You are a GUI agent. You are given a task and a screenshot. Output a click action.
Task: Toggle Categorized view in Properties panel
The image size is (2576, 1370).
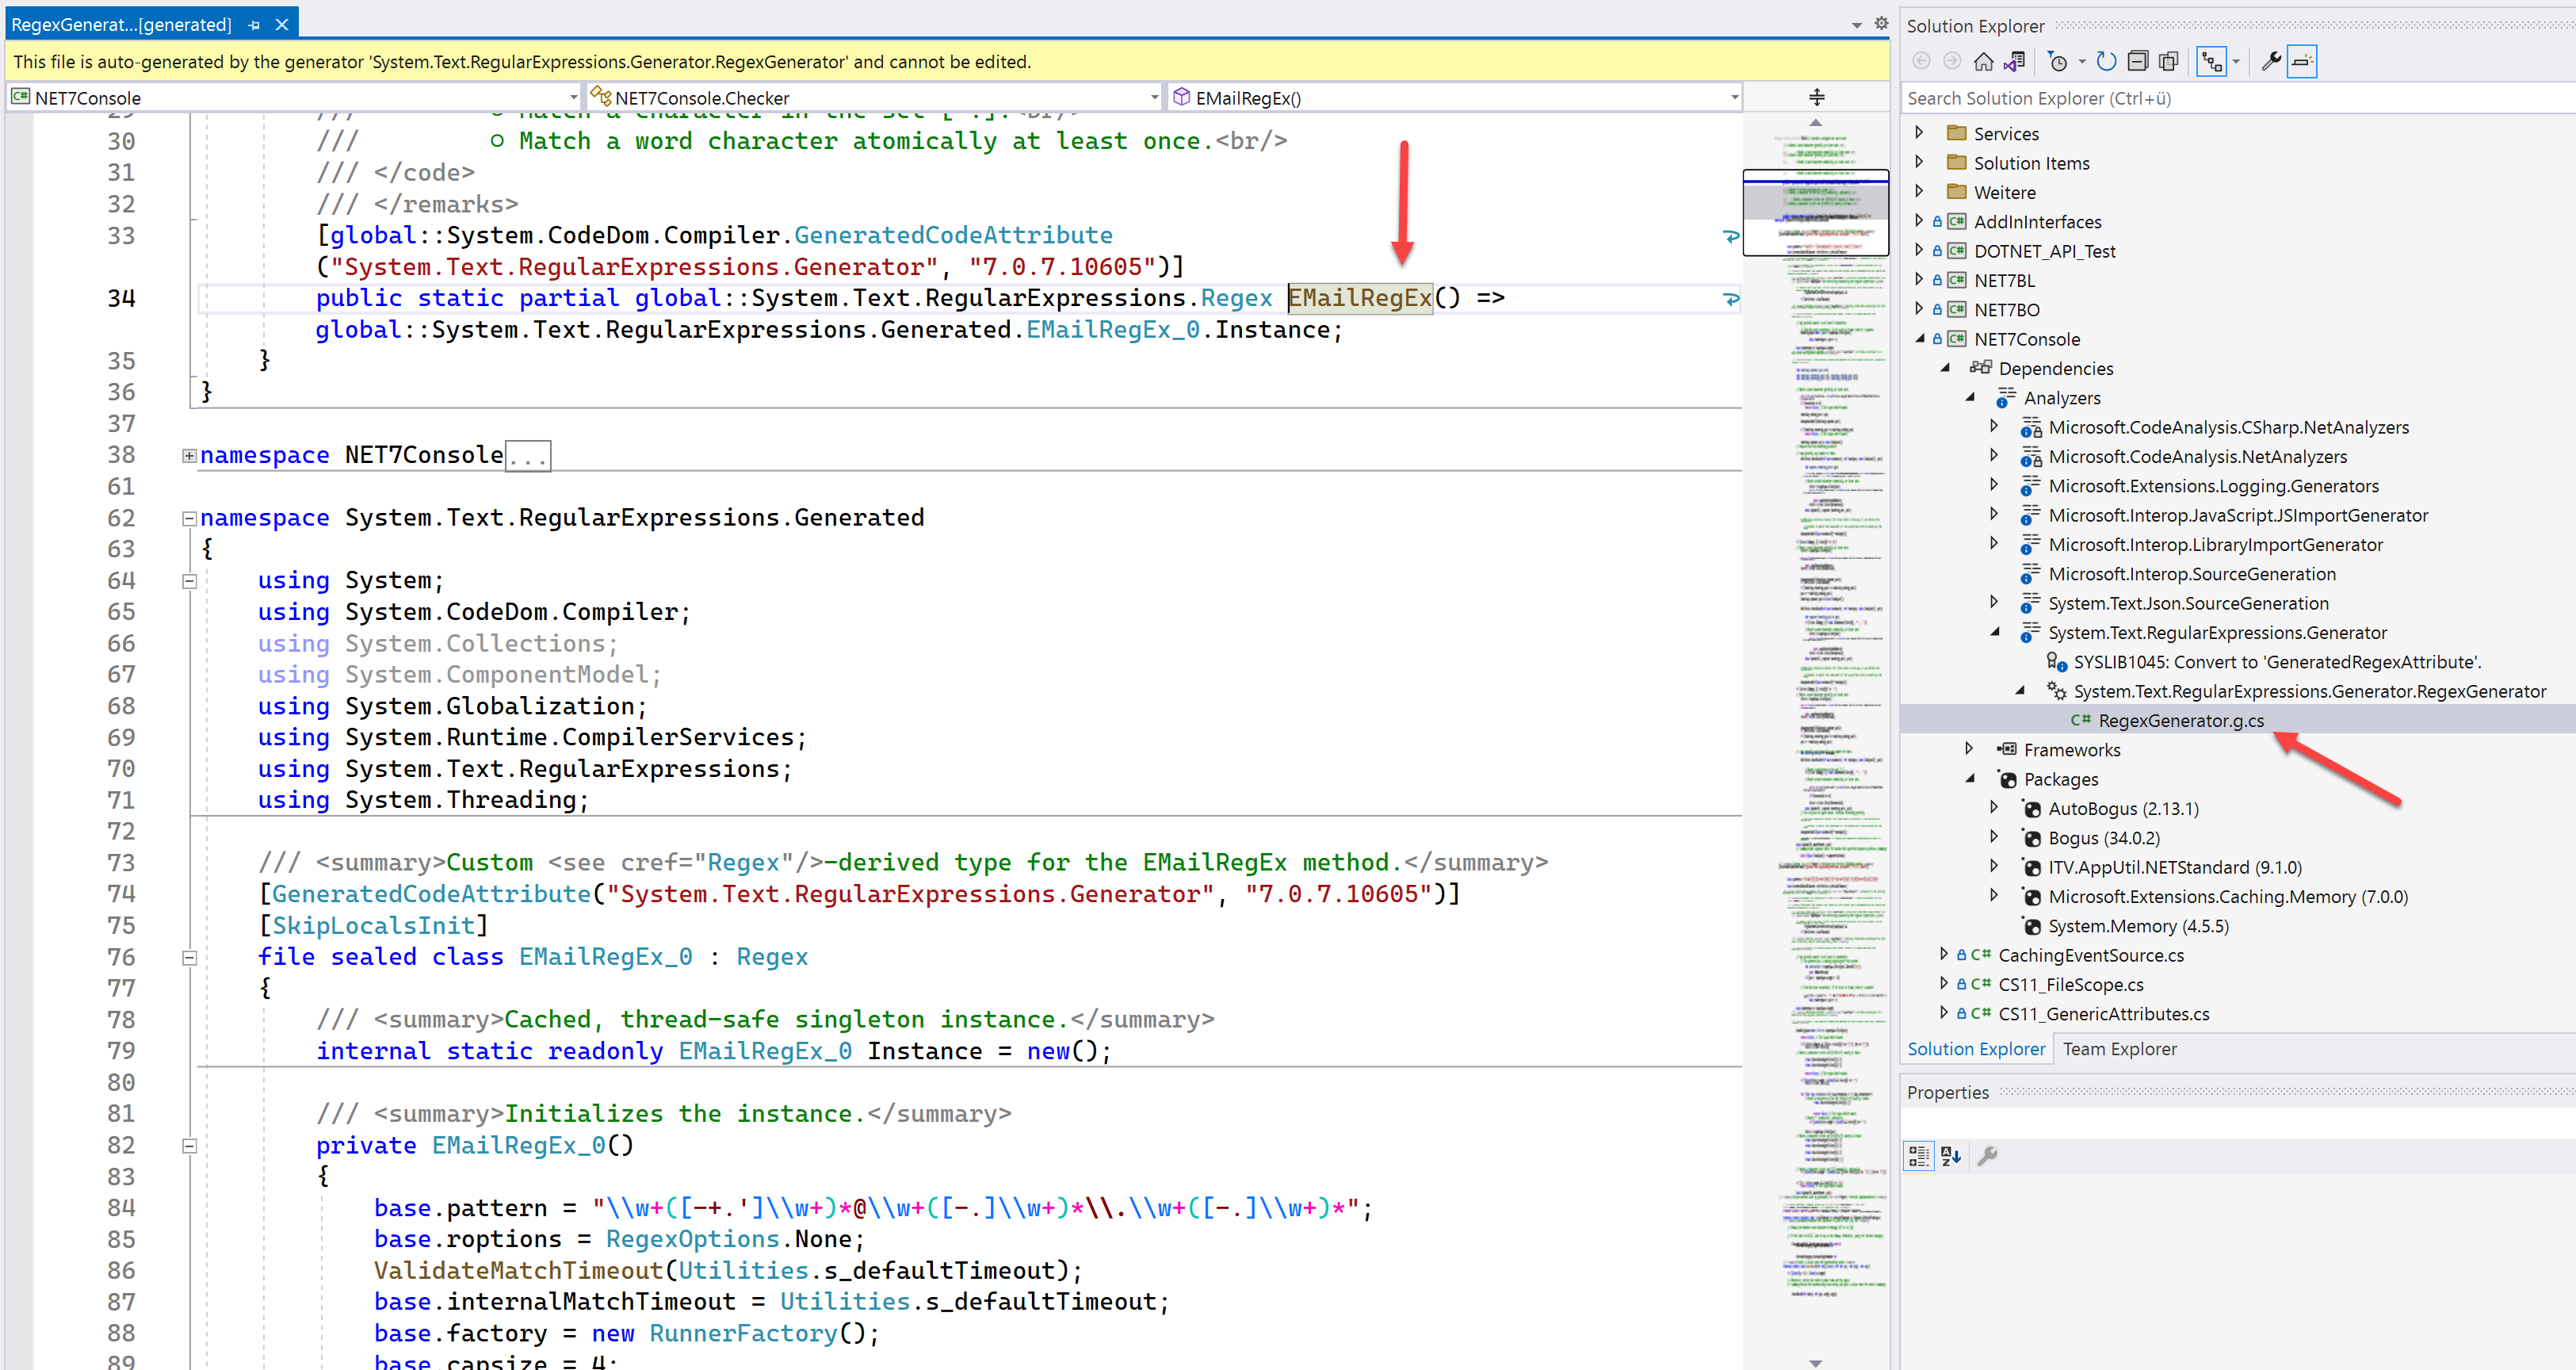pos(1918,1156)
